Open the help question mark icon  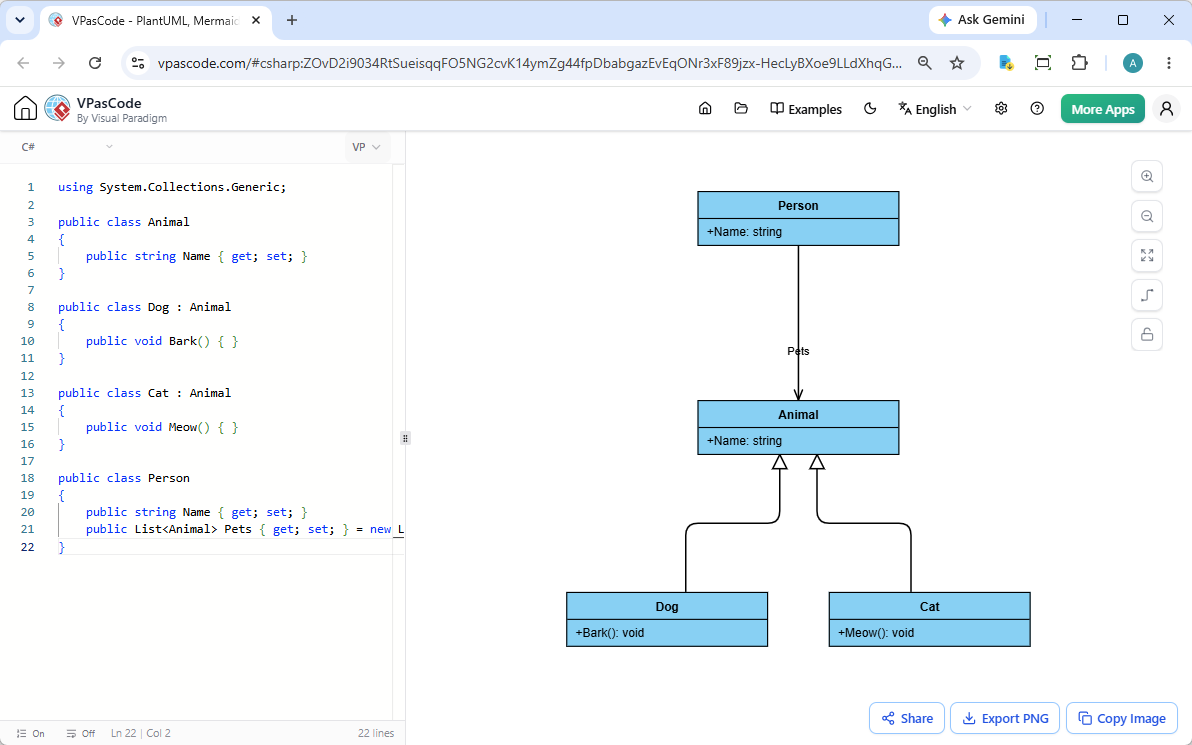pyautogui.click(x=1037, y=109)
